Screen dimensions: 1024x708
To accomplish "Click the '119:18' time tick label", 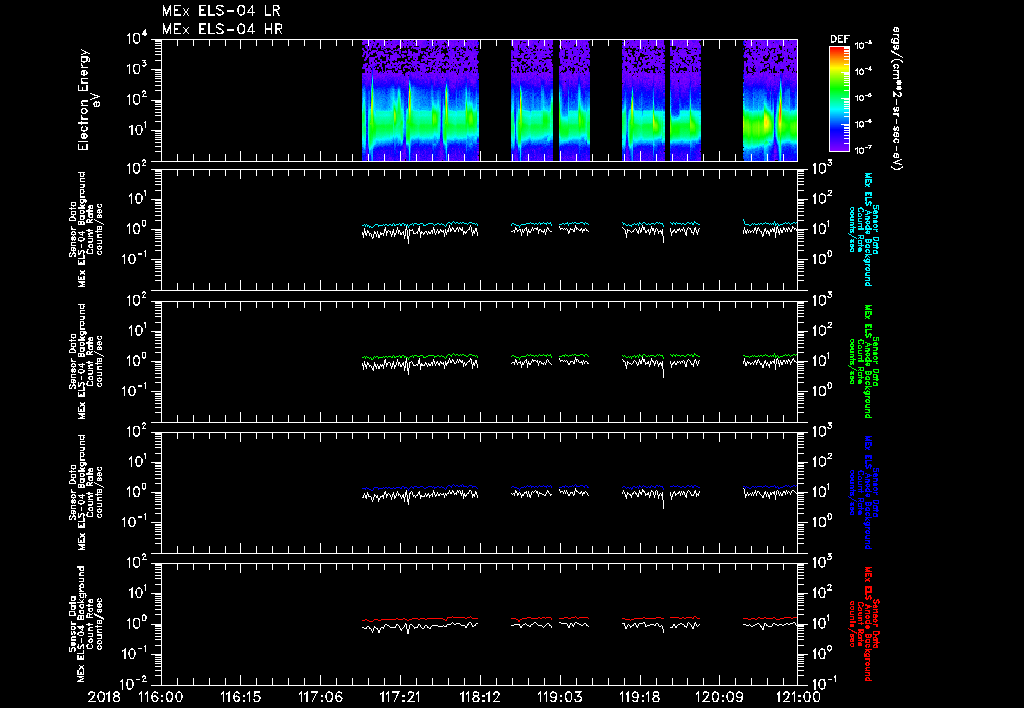I will tap(639, 698).
